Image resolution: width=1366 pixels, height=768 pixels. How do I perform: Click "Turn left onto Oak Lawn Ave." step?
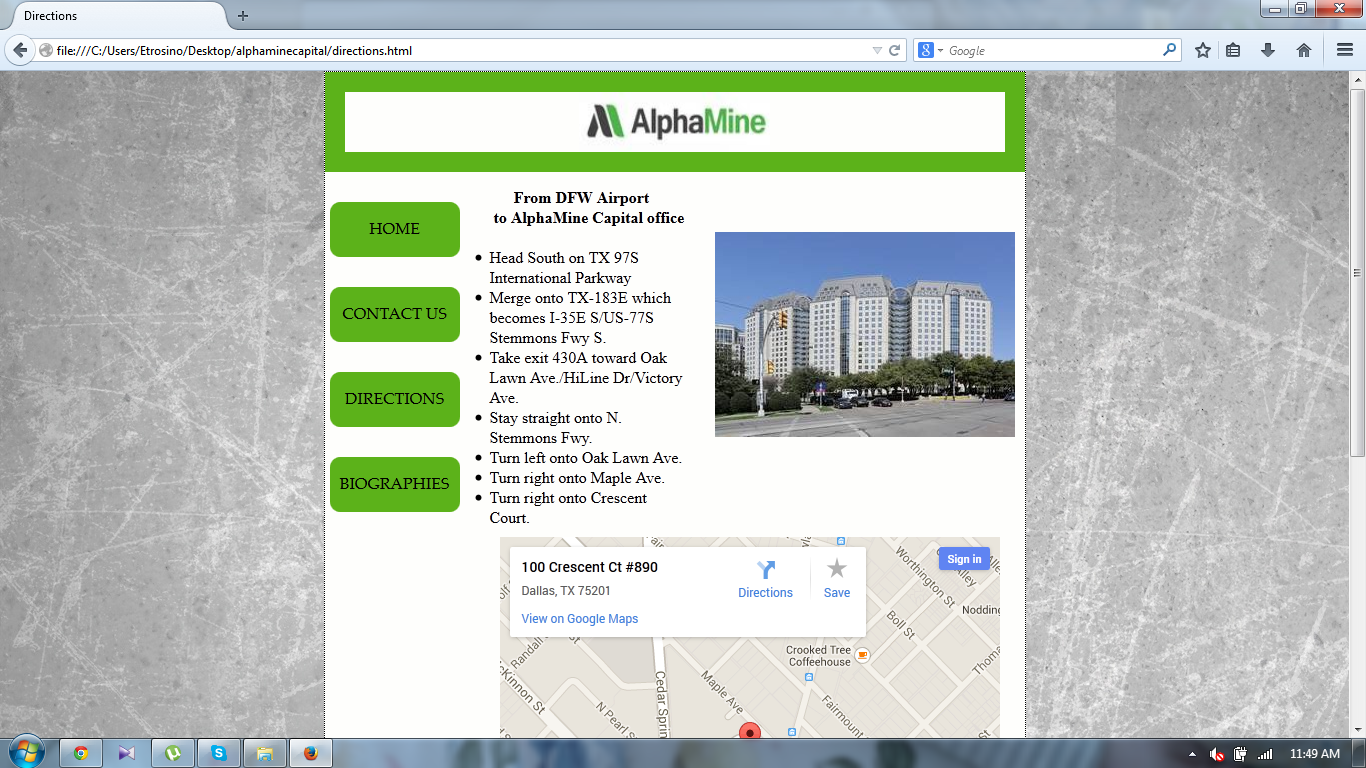[x=586, y=458]
